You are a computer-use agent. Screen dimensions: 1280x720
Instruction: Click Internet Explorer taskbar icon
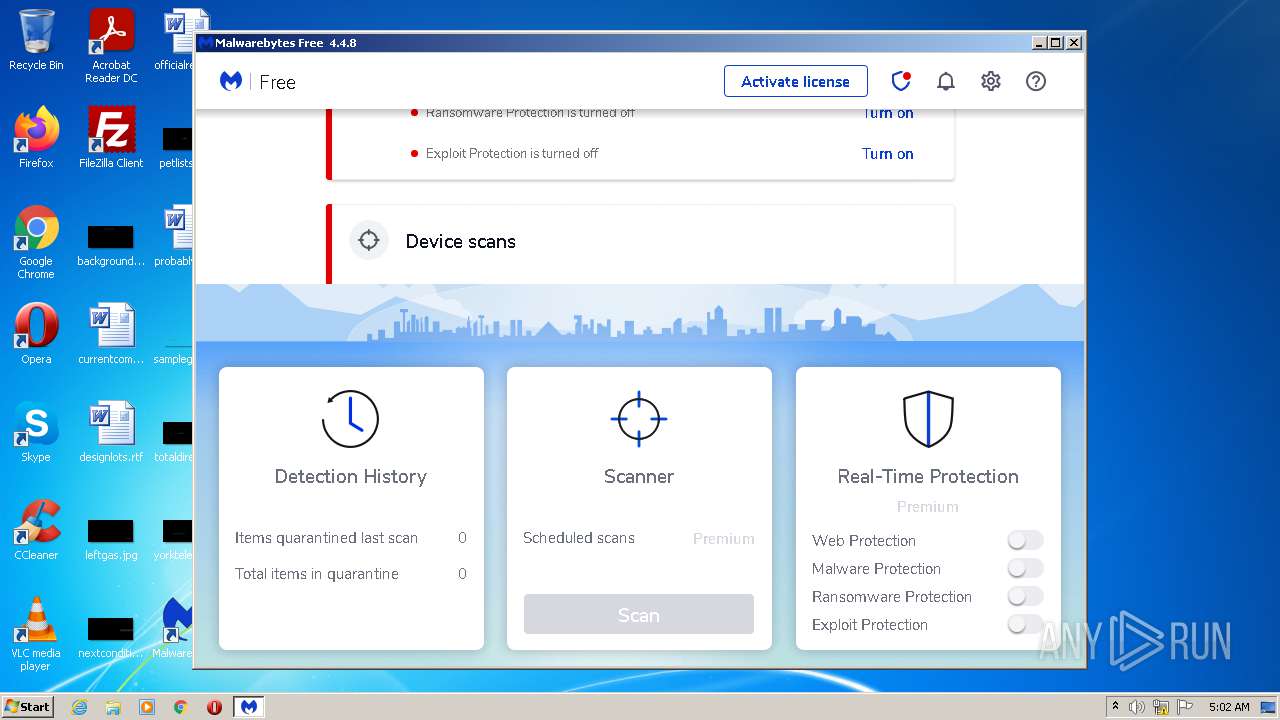tap(79, 707)
